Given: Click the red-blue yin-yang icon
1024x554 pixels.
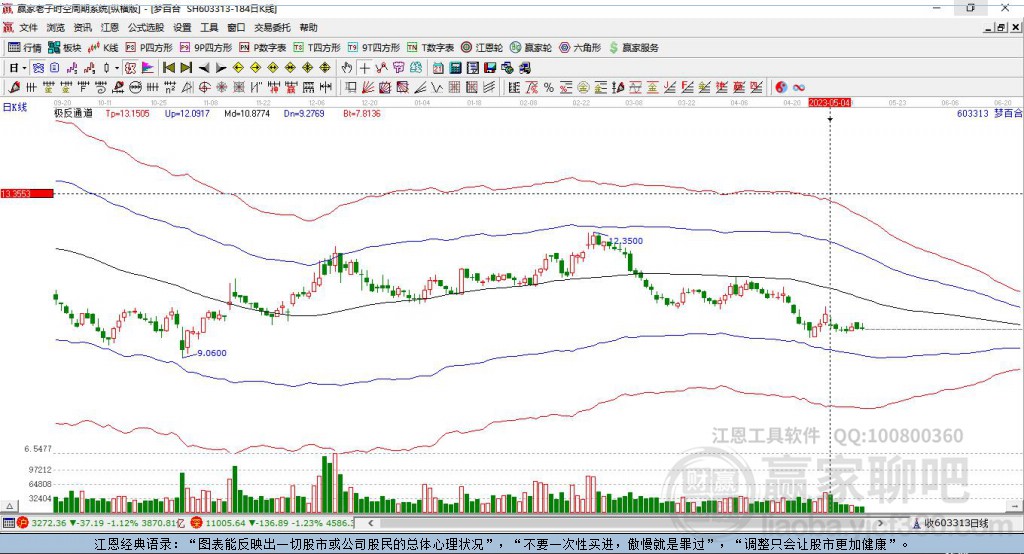Looking at the screenshot, I should point(781,88).
